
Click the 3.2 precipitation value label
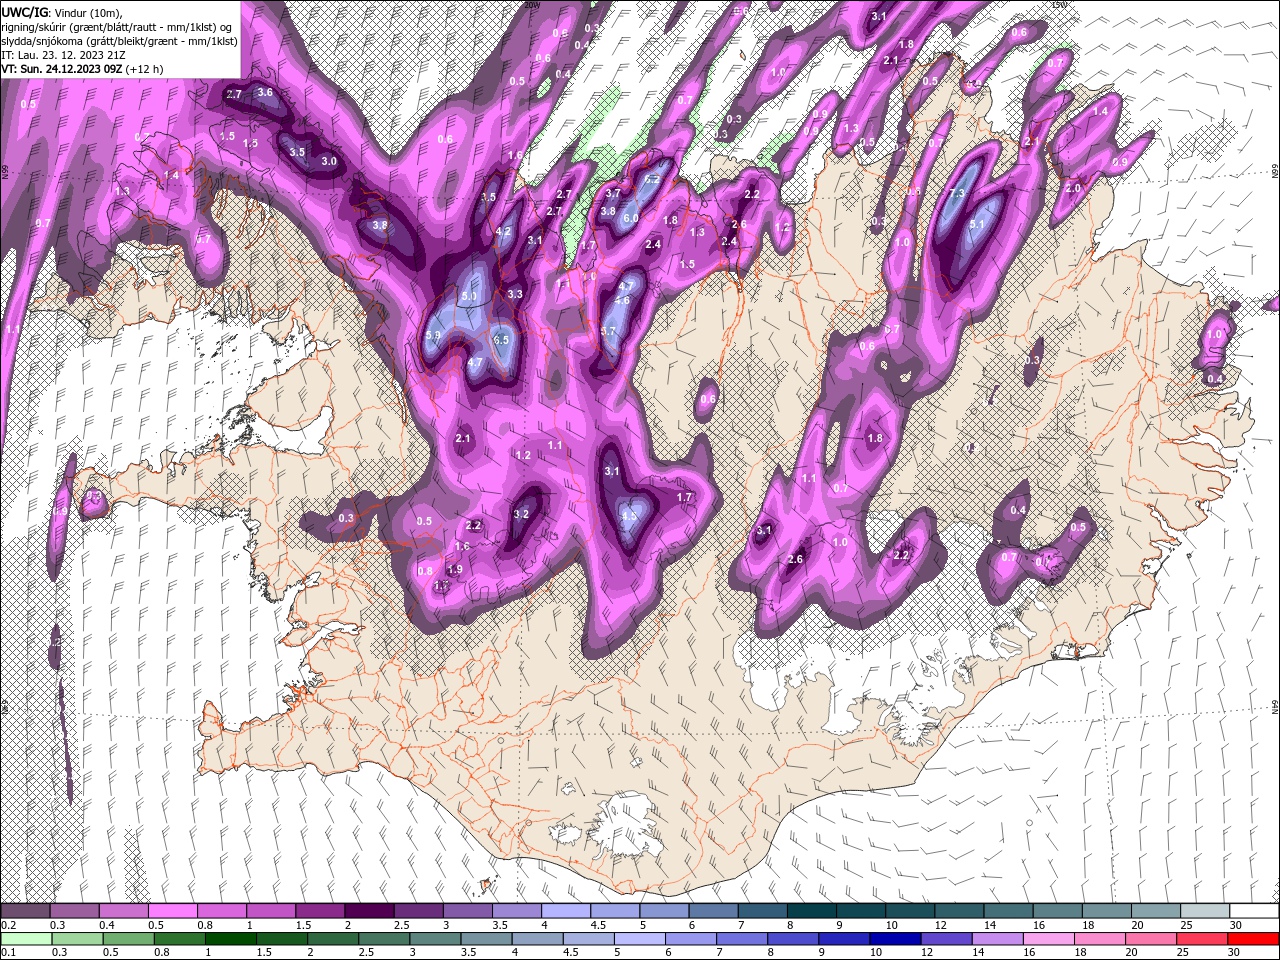[521, 514]
